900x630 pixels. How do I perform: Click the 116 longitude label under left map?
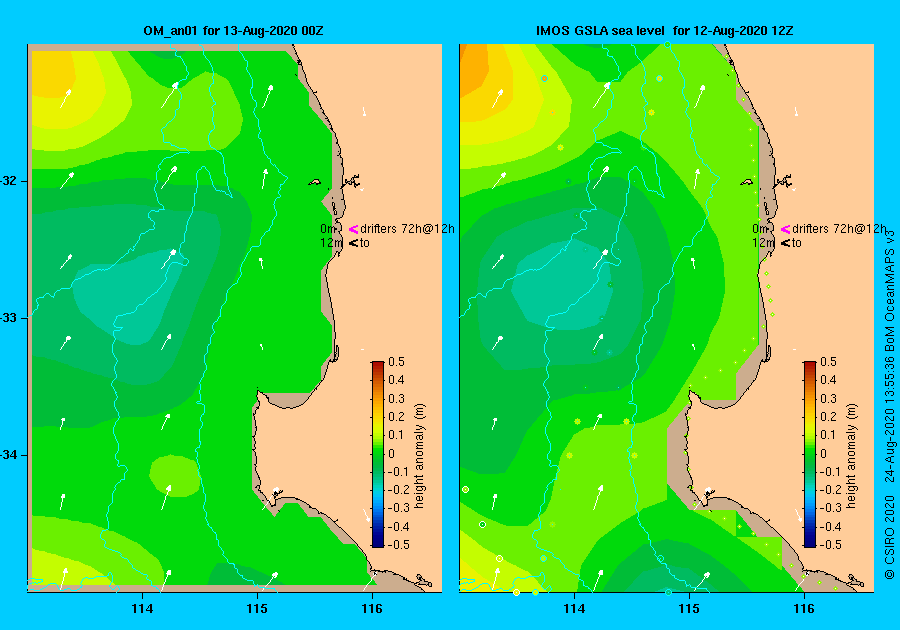[372, 609]
